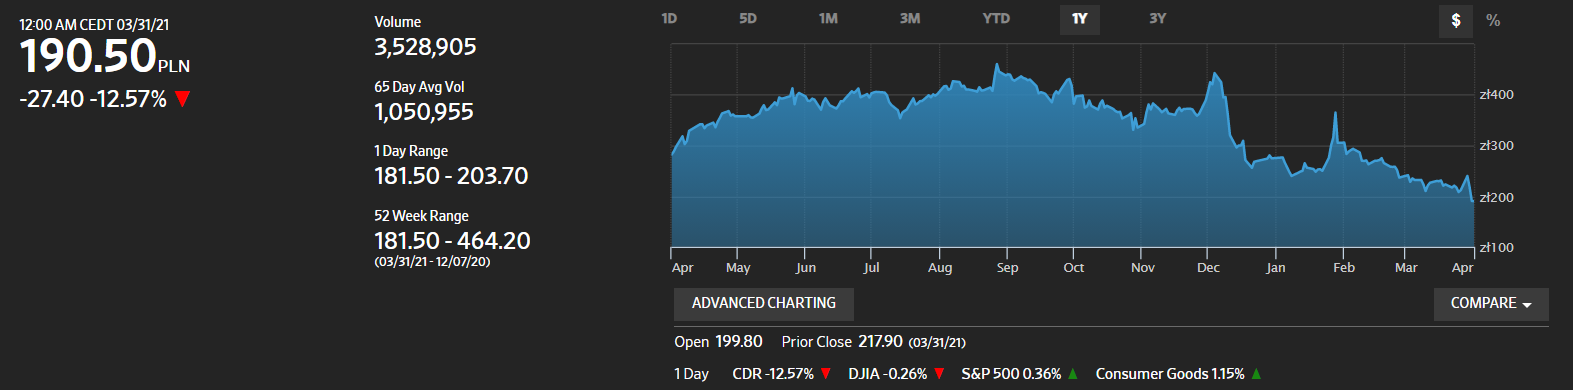This screenshot has width=1573, height=390.
Task: Select the 5D chart range tab
Action: (x=748, y=19)
